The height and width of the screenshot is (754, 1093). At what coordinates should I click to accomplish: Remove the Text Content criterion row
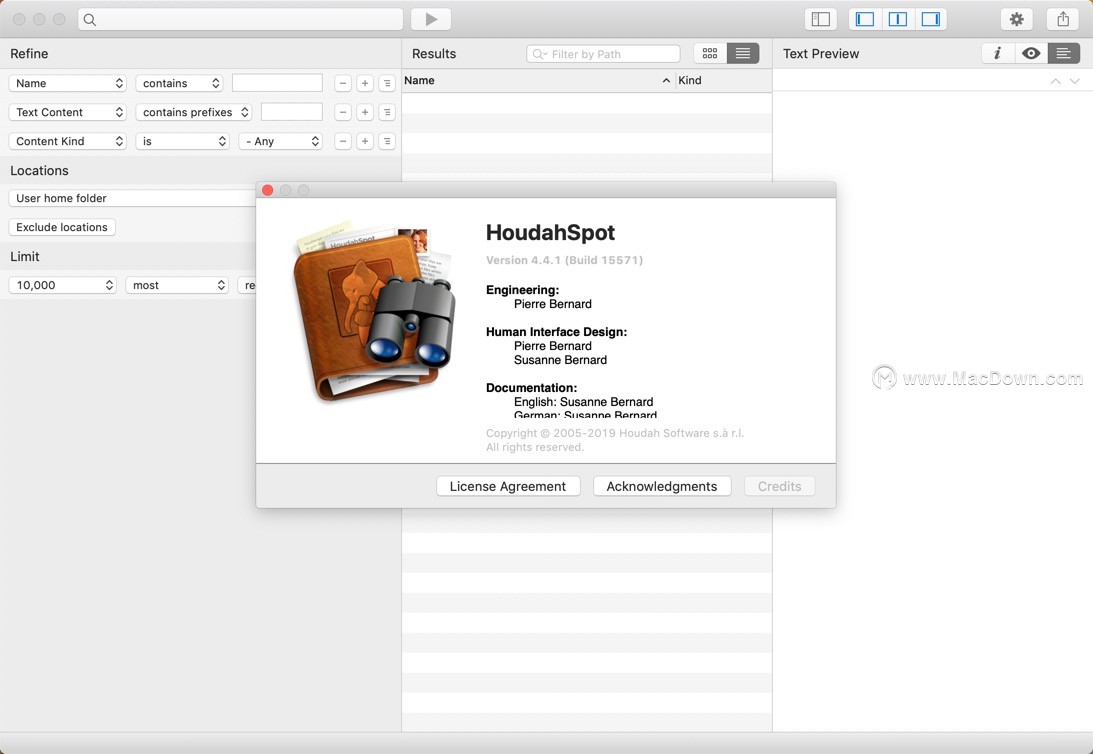click(x=342, y=112)
